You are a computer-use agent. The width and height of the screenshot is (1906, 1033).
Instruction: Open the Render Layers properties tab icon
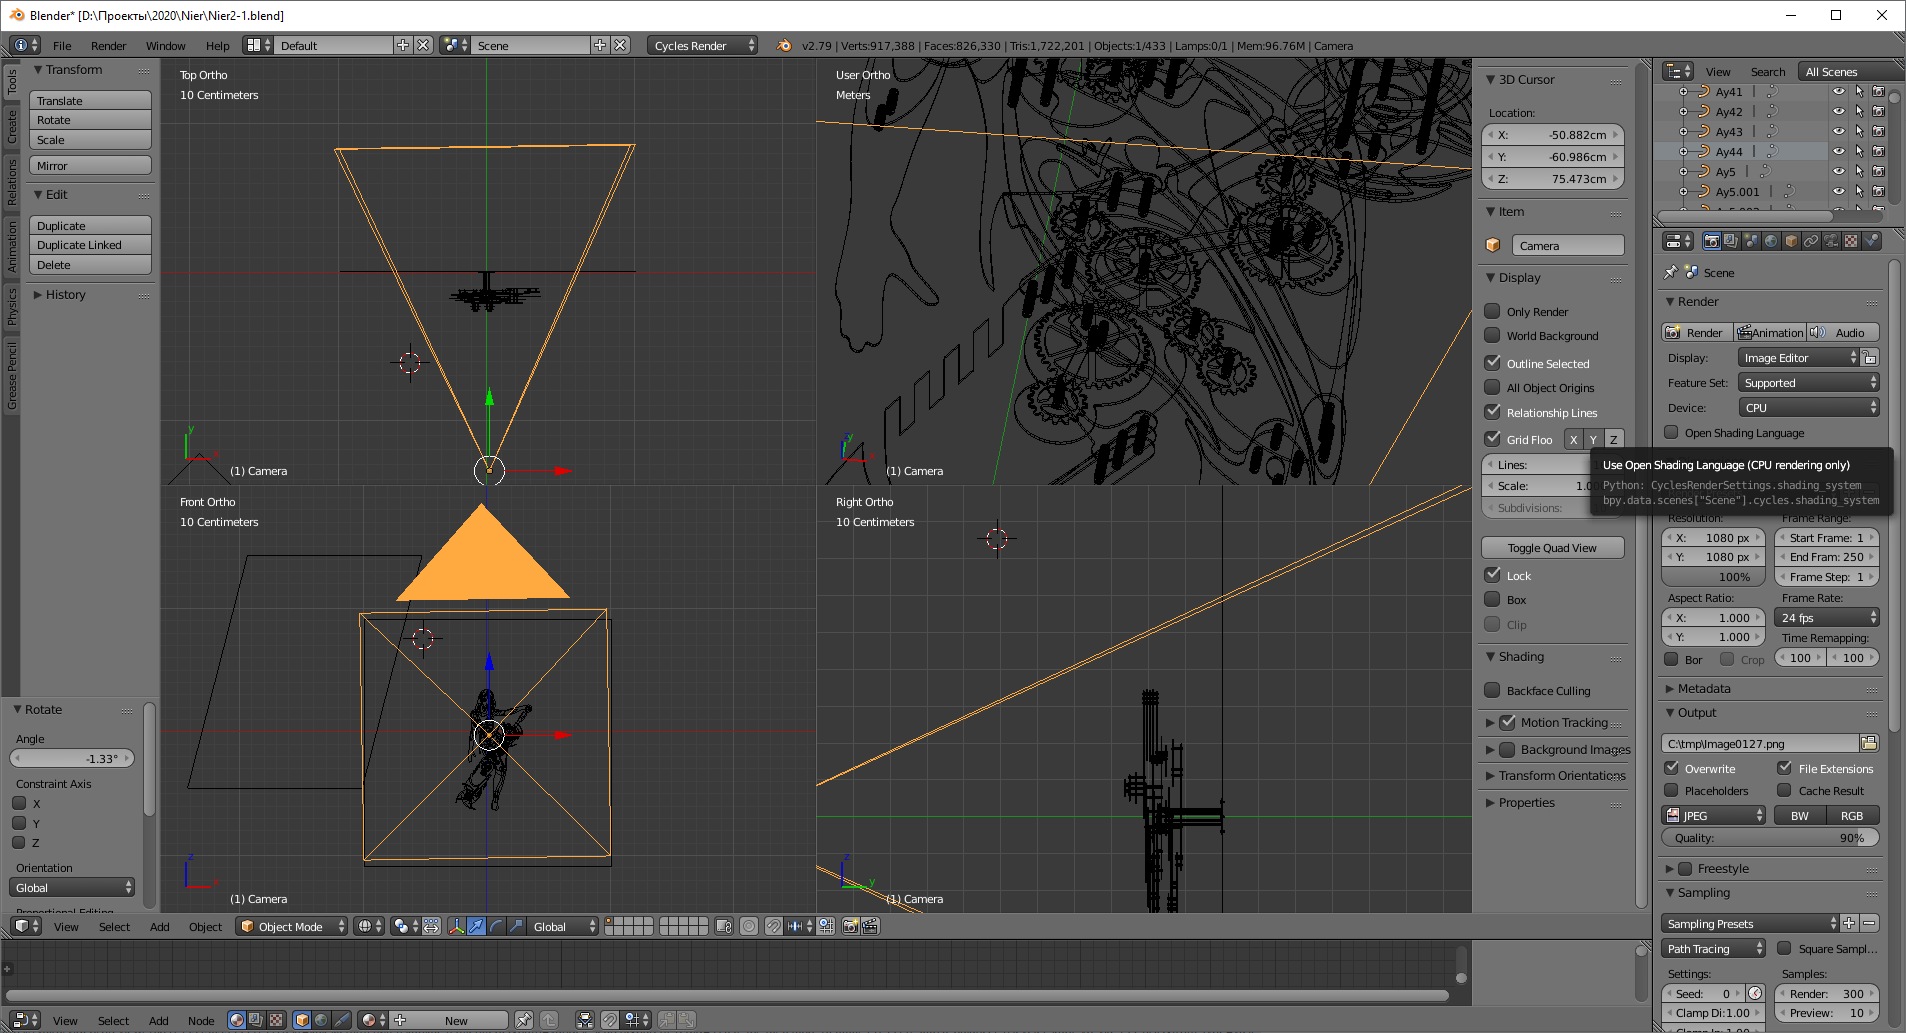click(1731, 241)
